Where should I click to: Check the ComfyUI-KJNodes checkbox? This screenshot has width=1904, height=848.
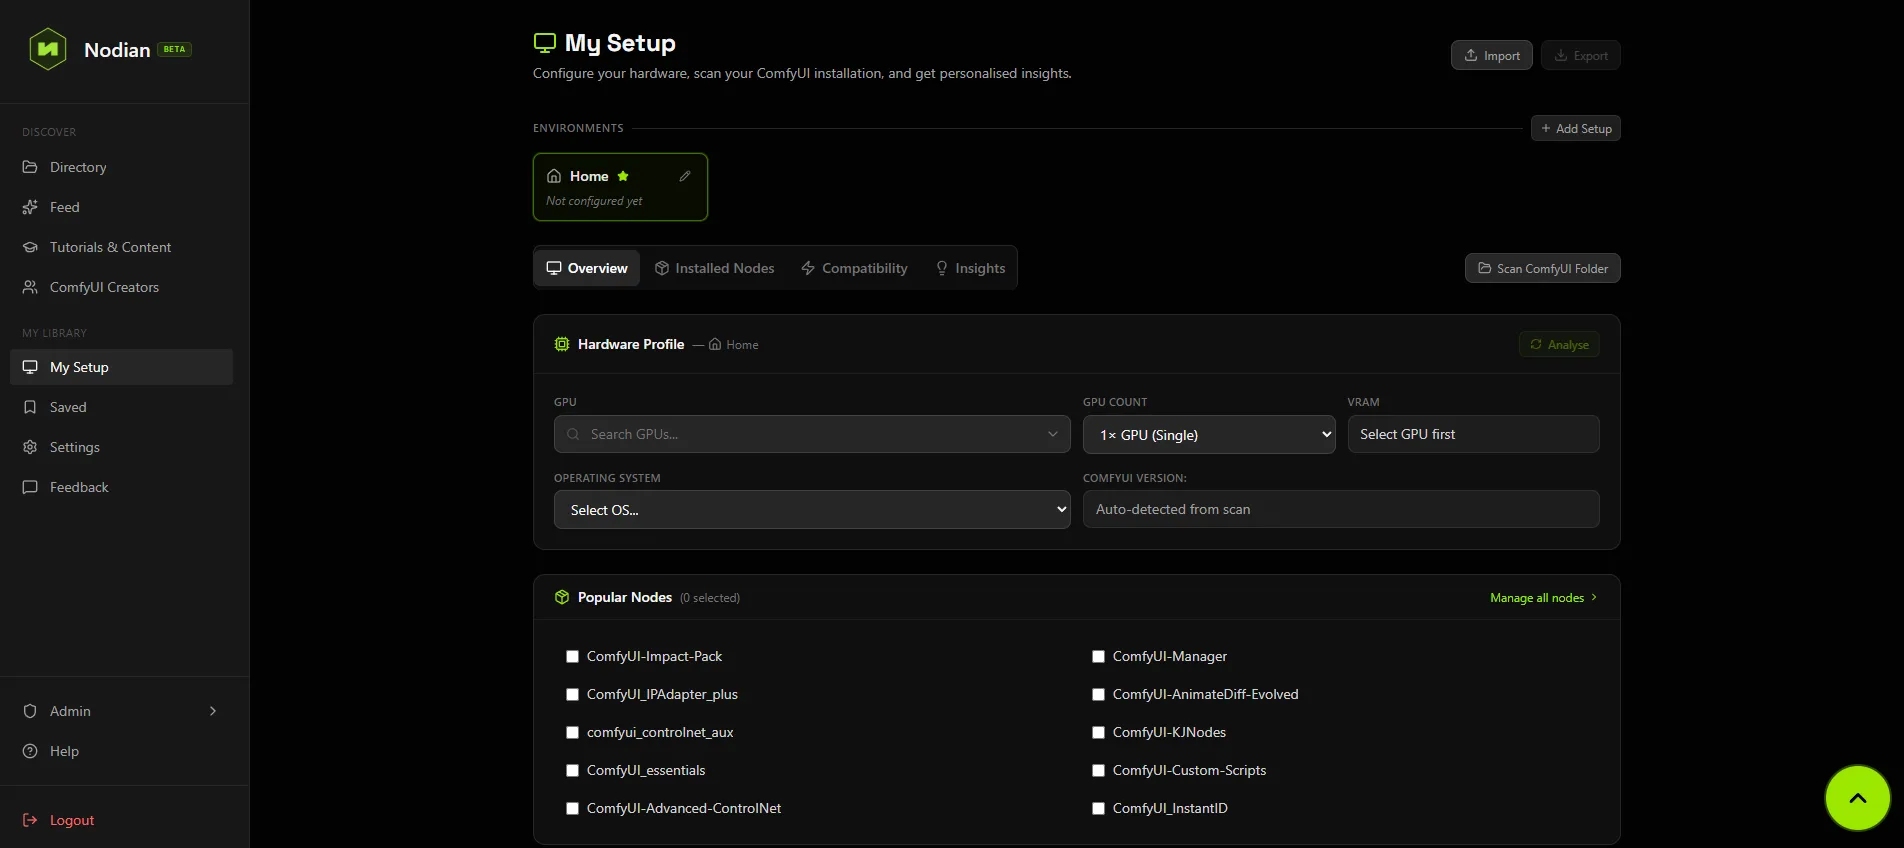click(x=1099, y=733)
